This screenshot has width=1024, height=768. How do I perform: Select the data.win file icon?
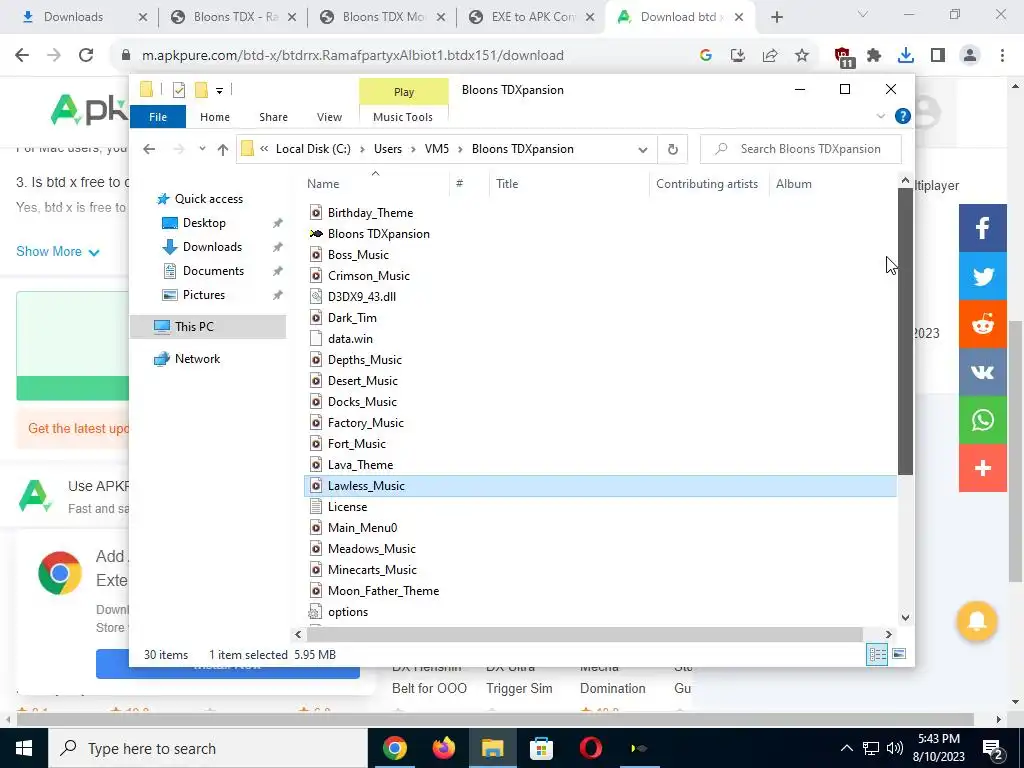point(316,339)
